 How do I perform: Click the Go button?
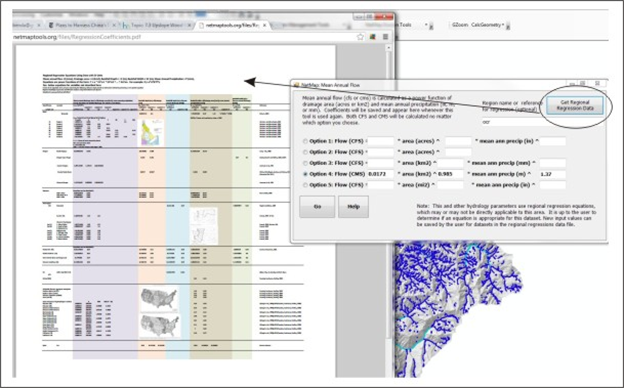click(317, 207)
